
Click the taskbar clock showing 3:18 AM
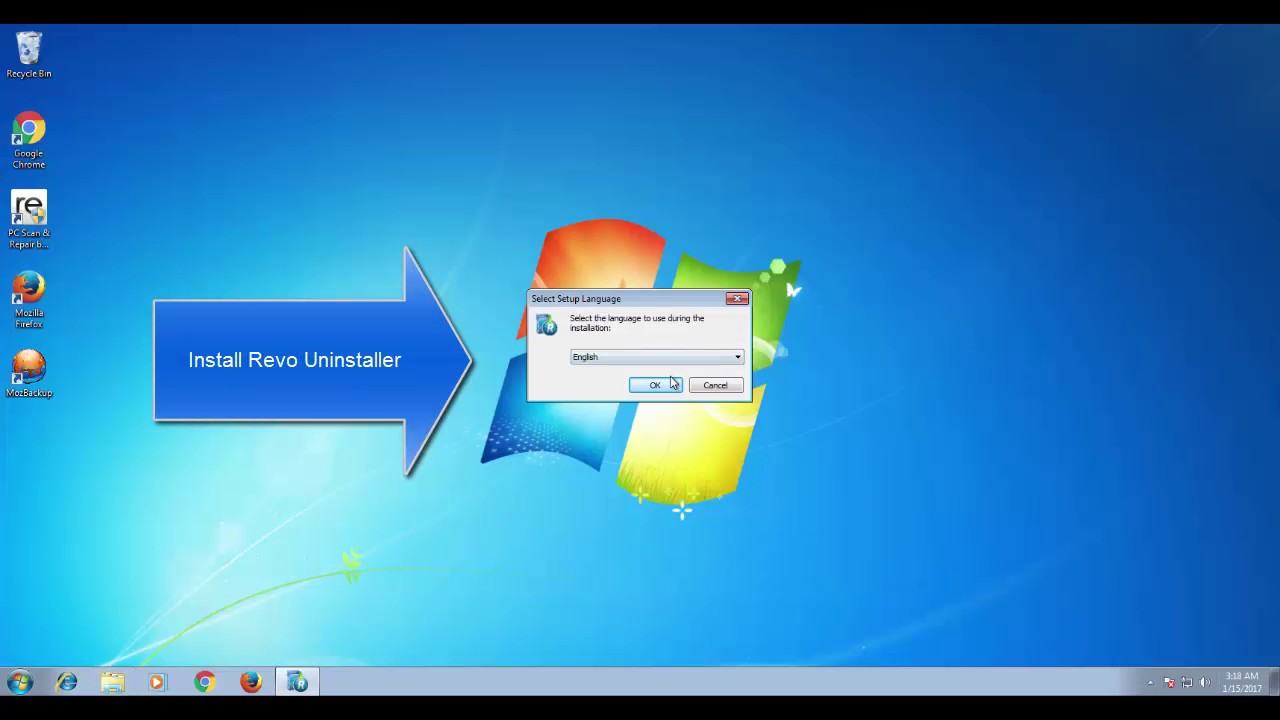click(1241, 682)
